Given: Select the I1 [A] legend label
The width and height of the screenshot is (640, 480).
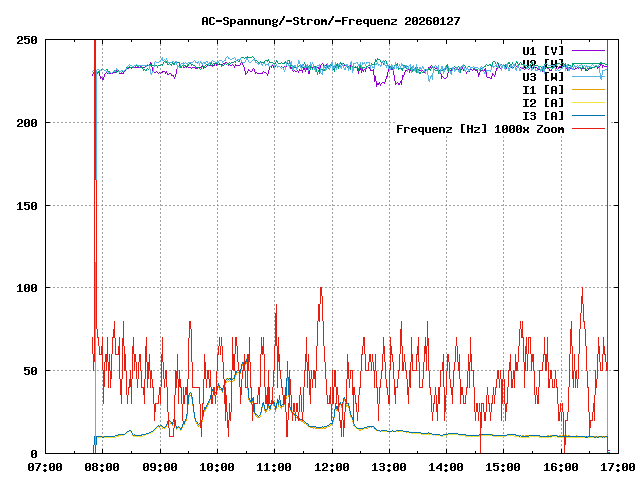Looking at the screenshot, I should tap(543, 89).
